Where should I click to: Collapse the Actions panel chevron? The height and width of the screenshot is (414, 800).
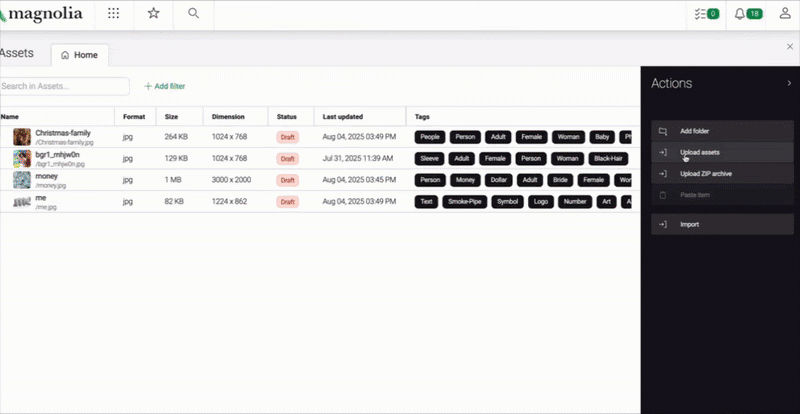(789, 83)
